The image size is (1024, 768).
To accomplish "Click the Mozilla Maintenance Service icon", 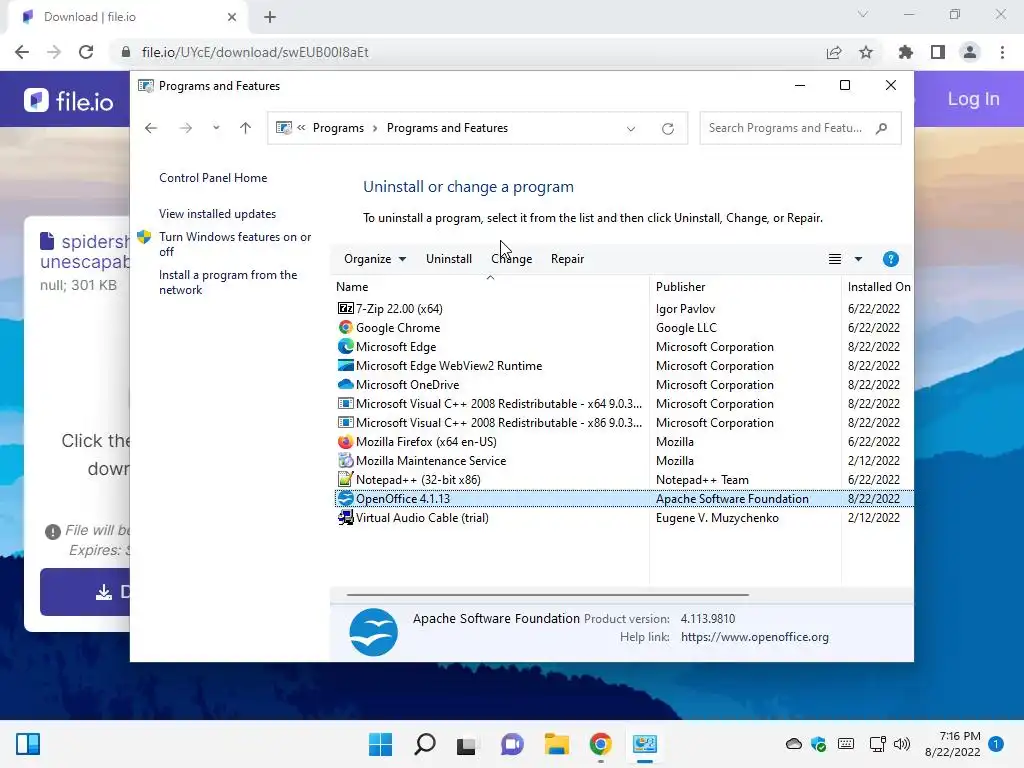I will [345, 460].
